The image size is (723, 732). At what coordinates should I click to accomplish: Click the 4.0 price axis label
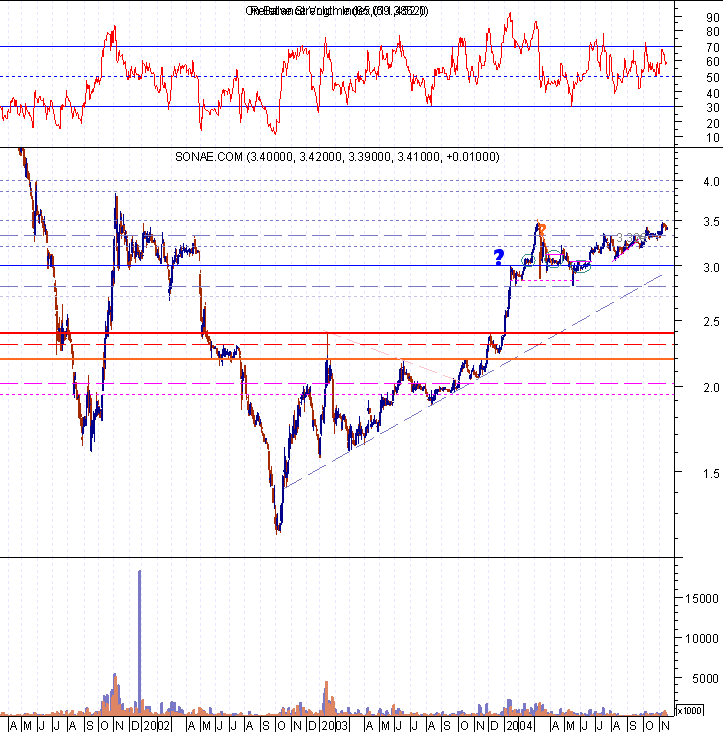click(x=711, y=182)
